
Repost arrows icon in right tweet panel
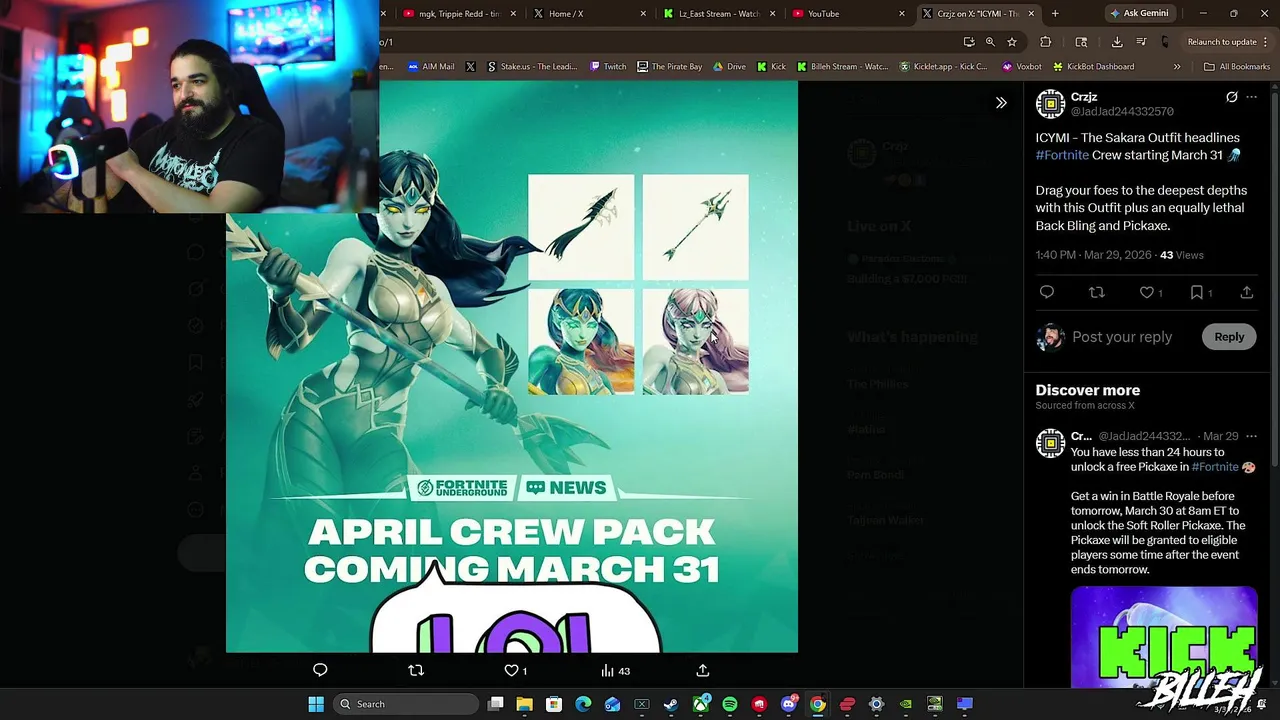1097,292
